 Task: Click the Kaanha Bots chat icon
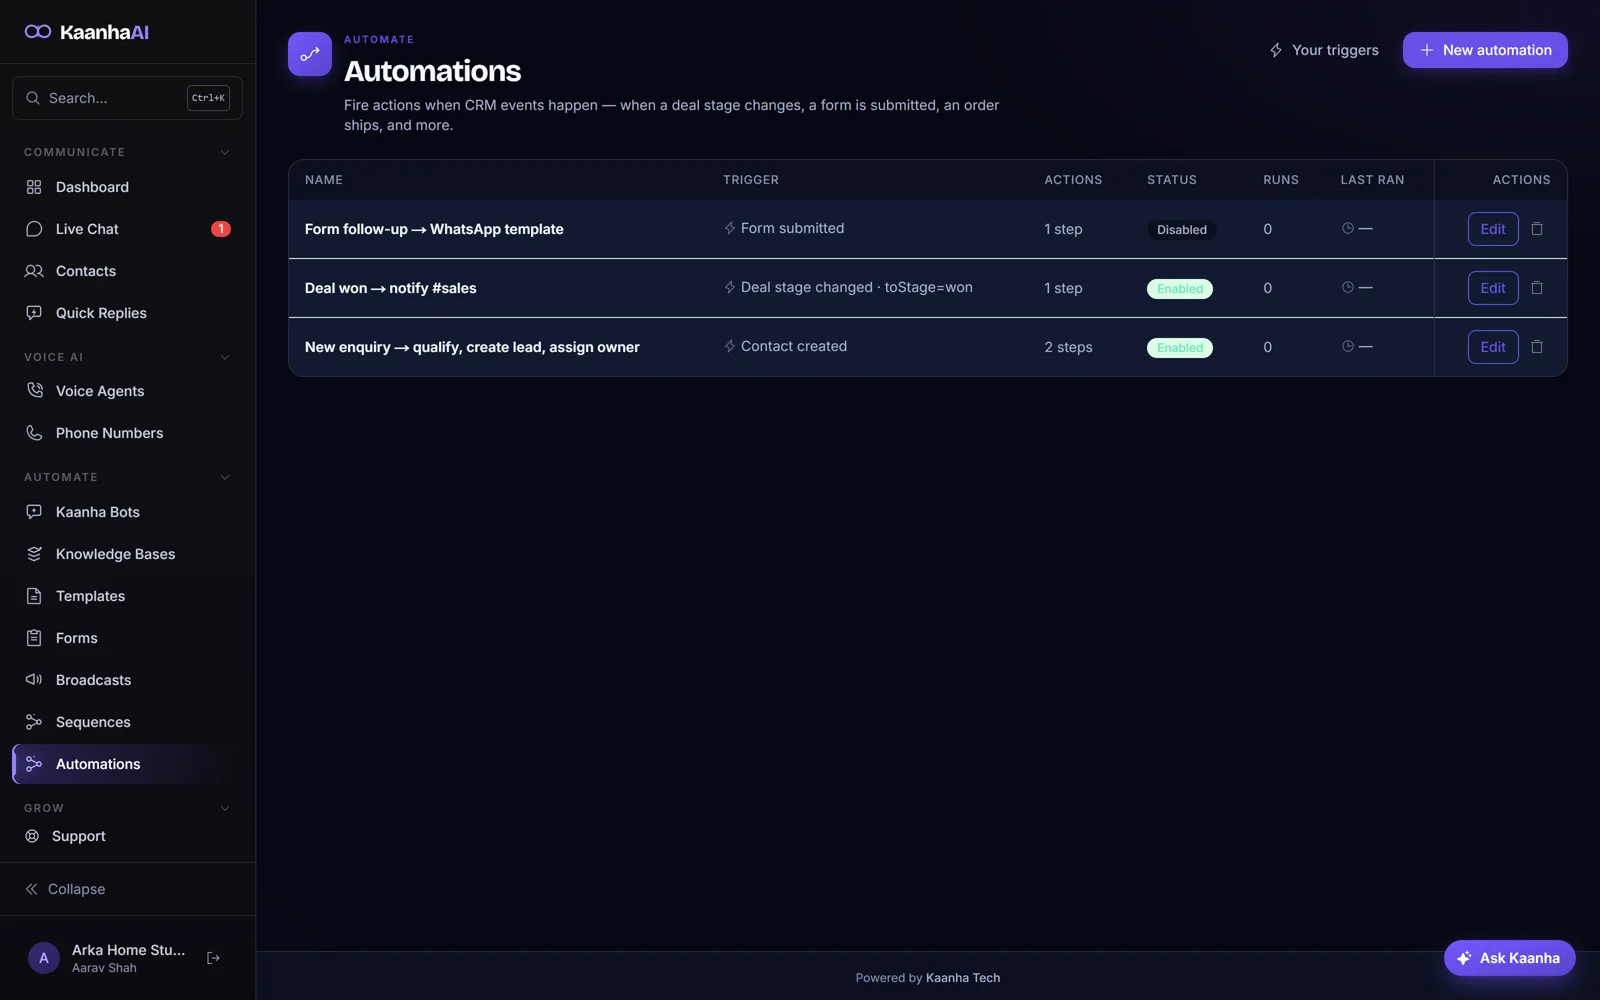pyautogui.click(x=34, y=512)
